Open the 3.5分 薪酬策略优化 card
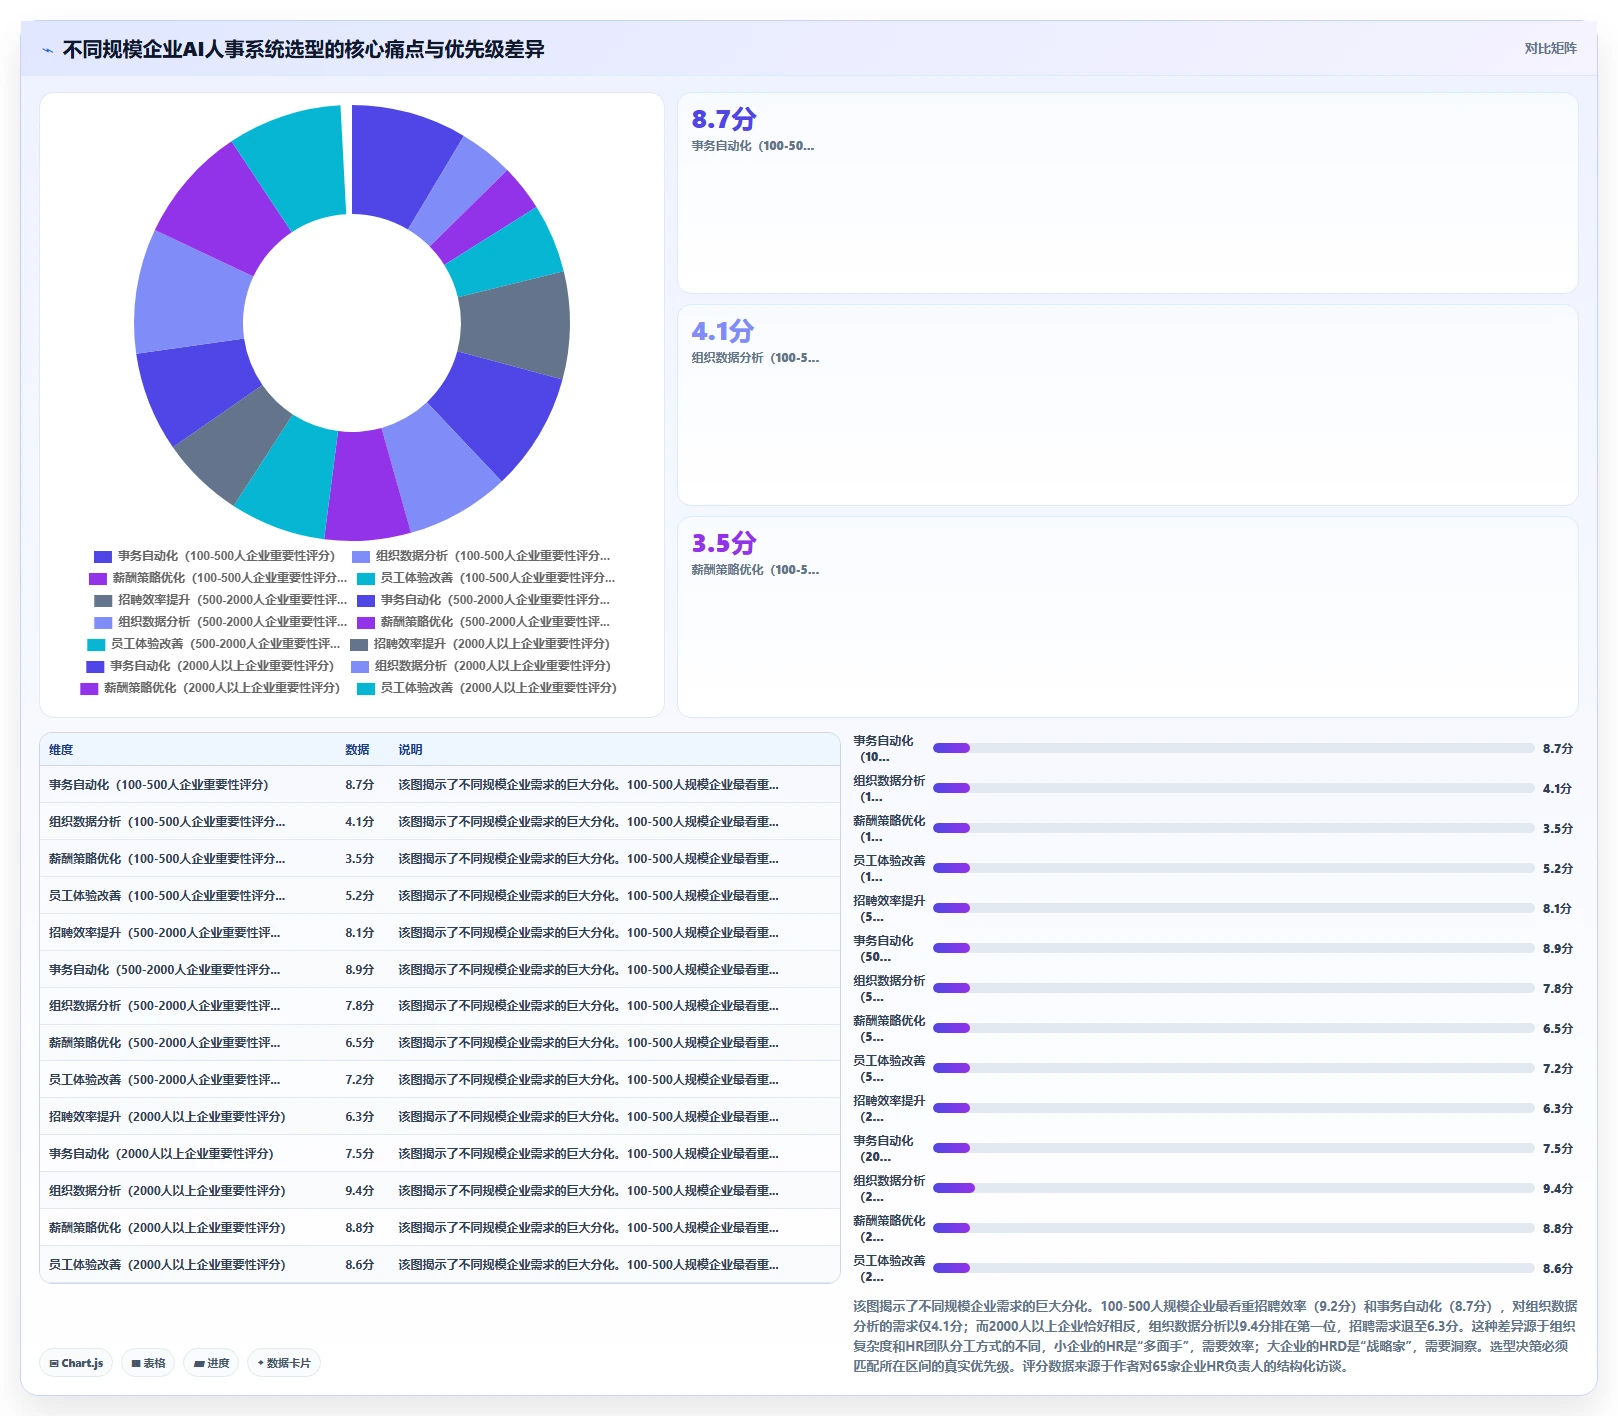Viewport: 1618px width, 1416px height. tap(1127, 617)
